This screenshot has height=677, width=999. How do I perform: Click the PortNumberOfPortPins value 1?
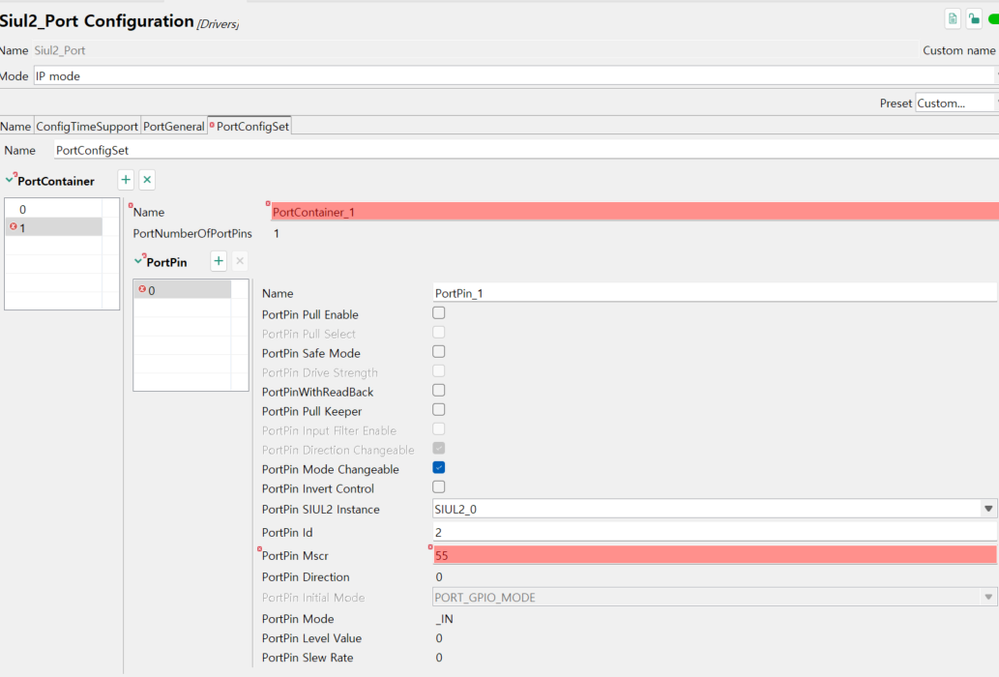[277, 233]
